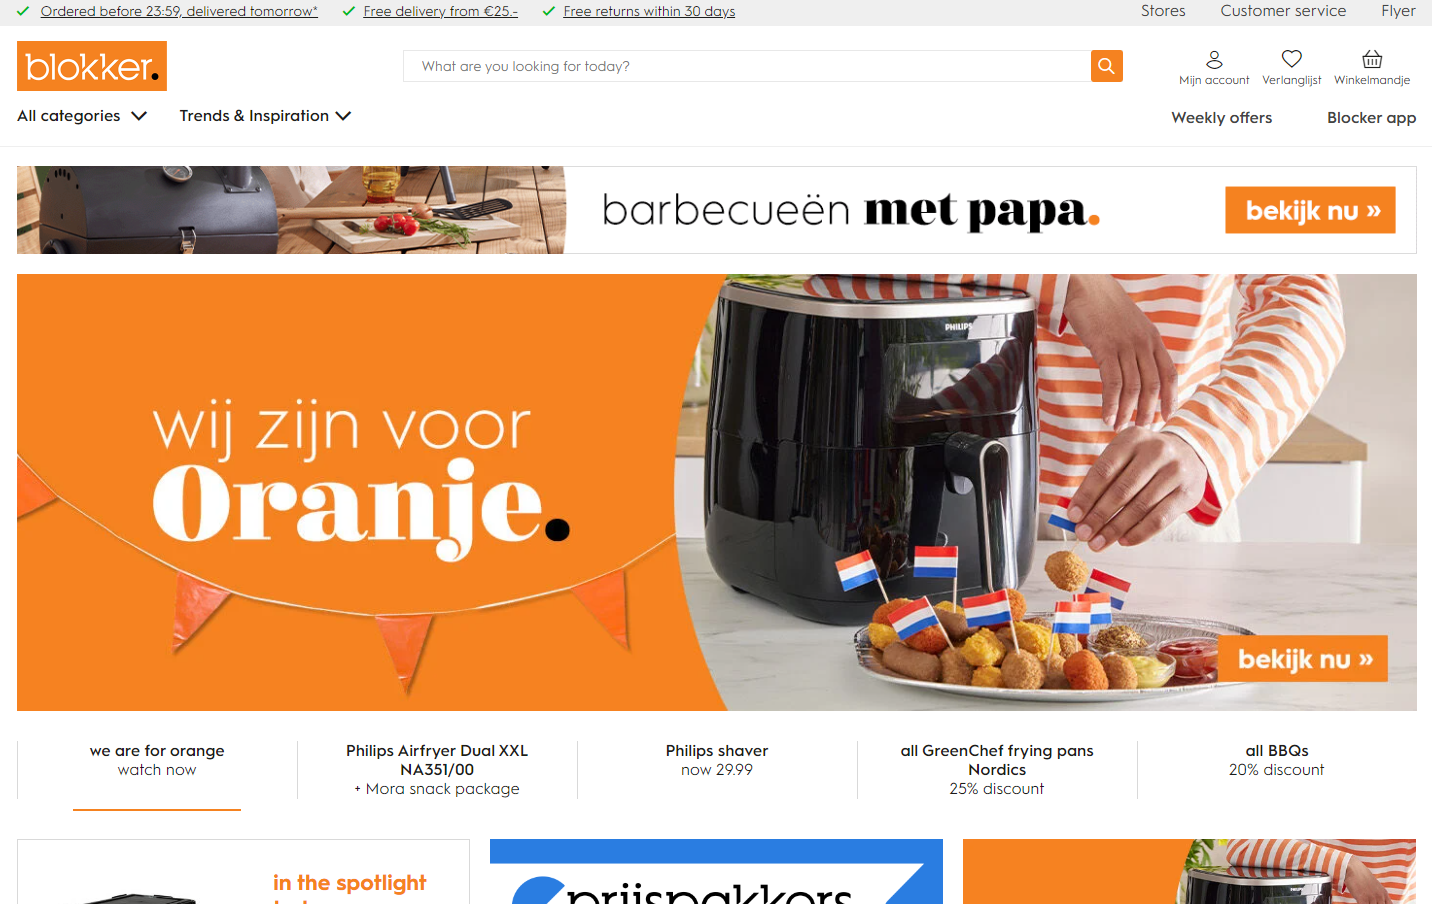This screenshot has width=1432, height=904.
Task: Click "bekijk nu" on barbecue banner
Action: pyautogui.click(x=1310, y=210)
